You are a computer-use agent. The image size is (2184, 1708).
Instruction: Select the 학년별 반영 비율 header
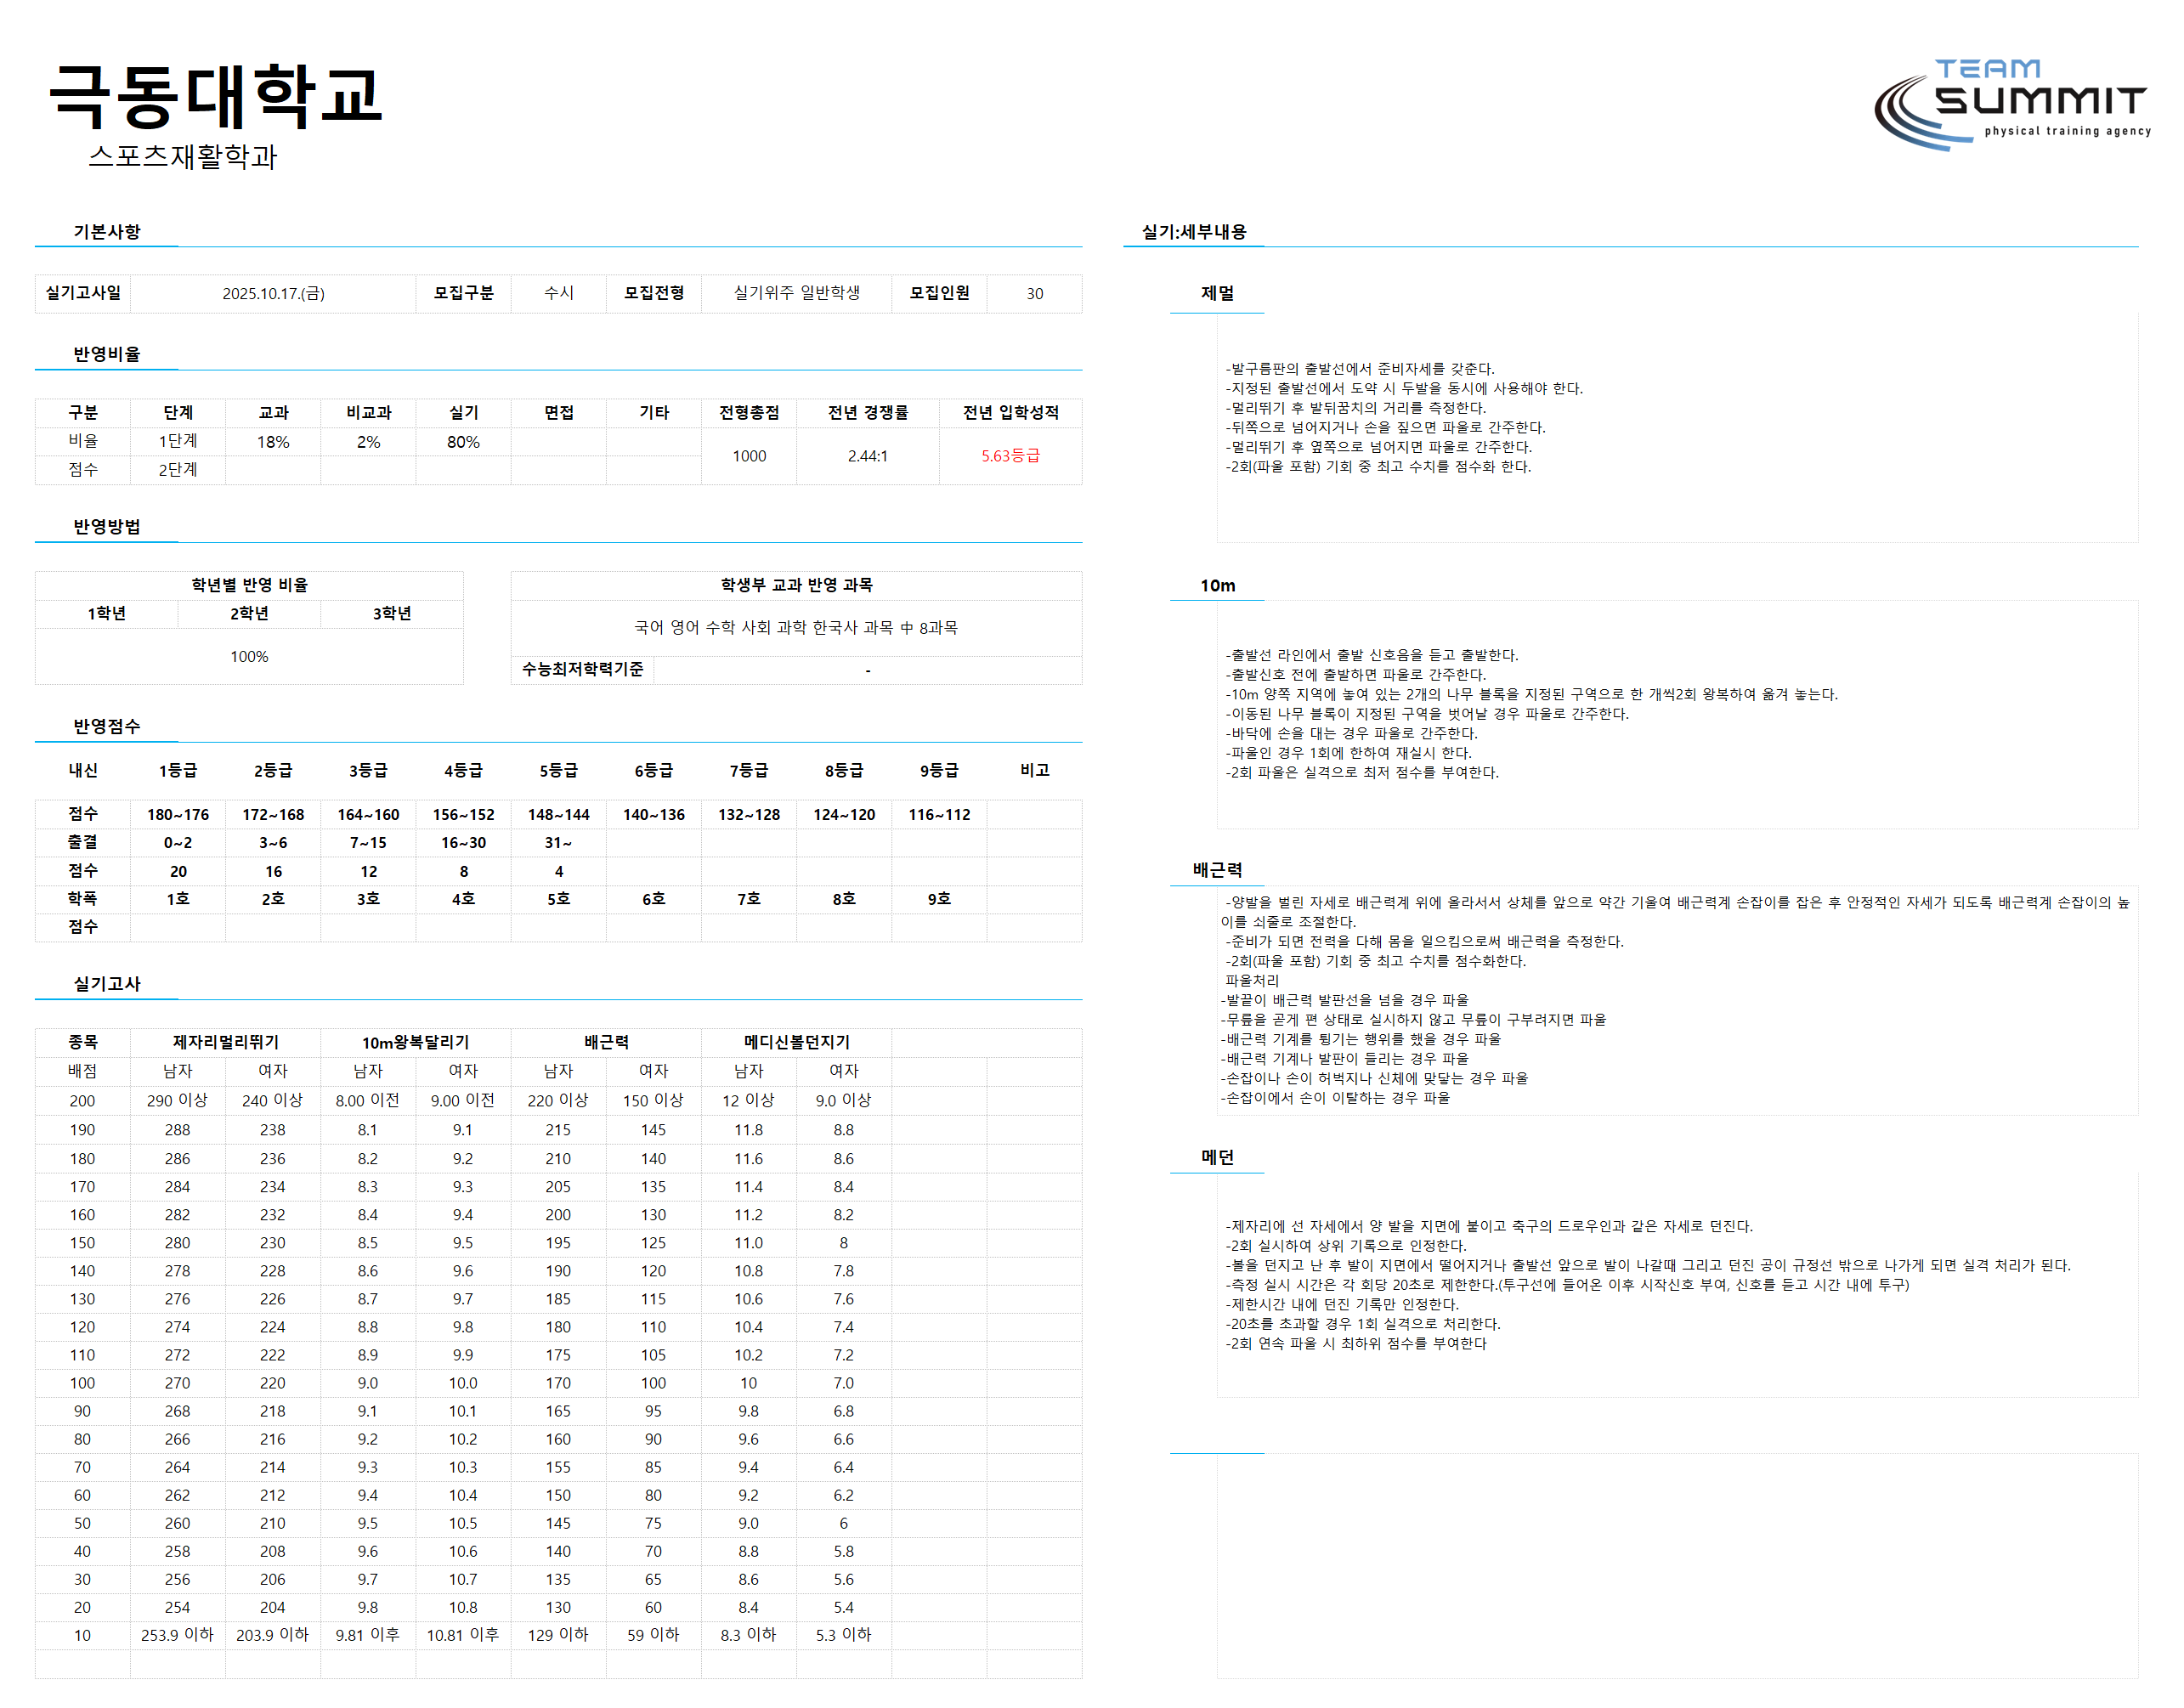(x=250, y=585)
